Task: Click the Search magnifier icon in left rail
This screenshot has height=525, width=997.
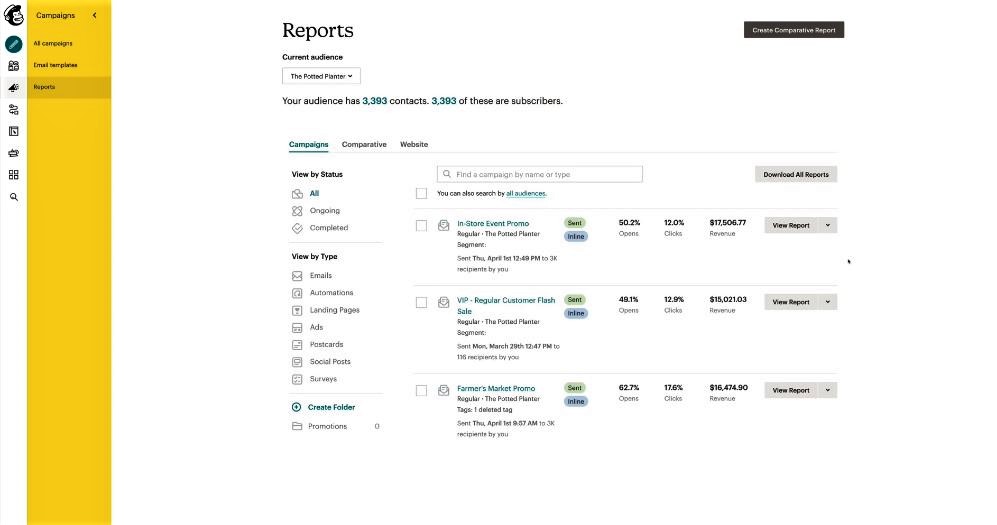Action: (13, 197)
